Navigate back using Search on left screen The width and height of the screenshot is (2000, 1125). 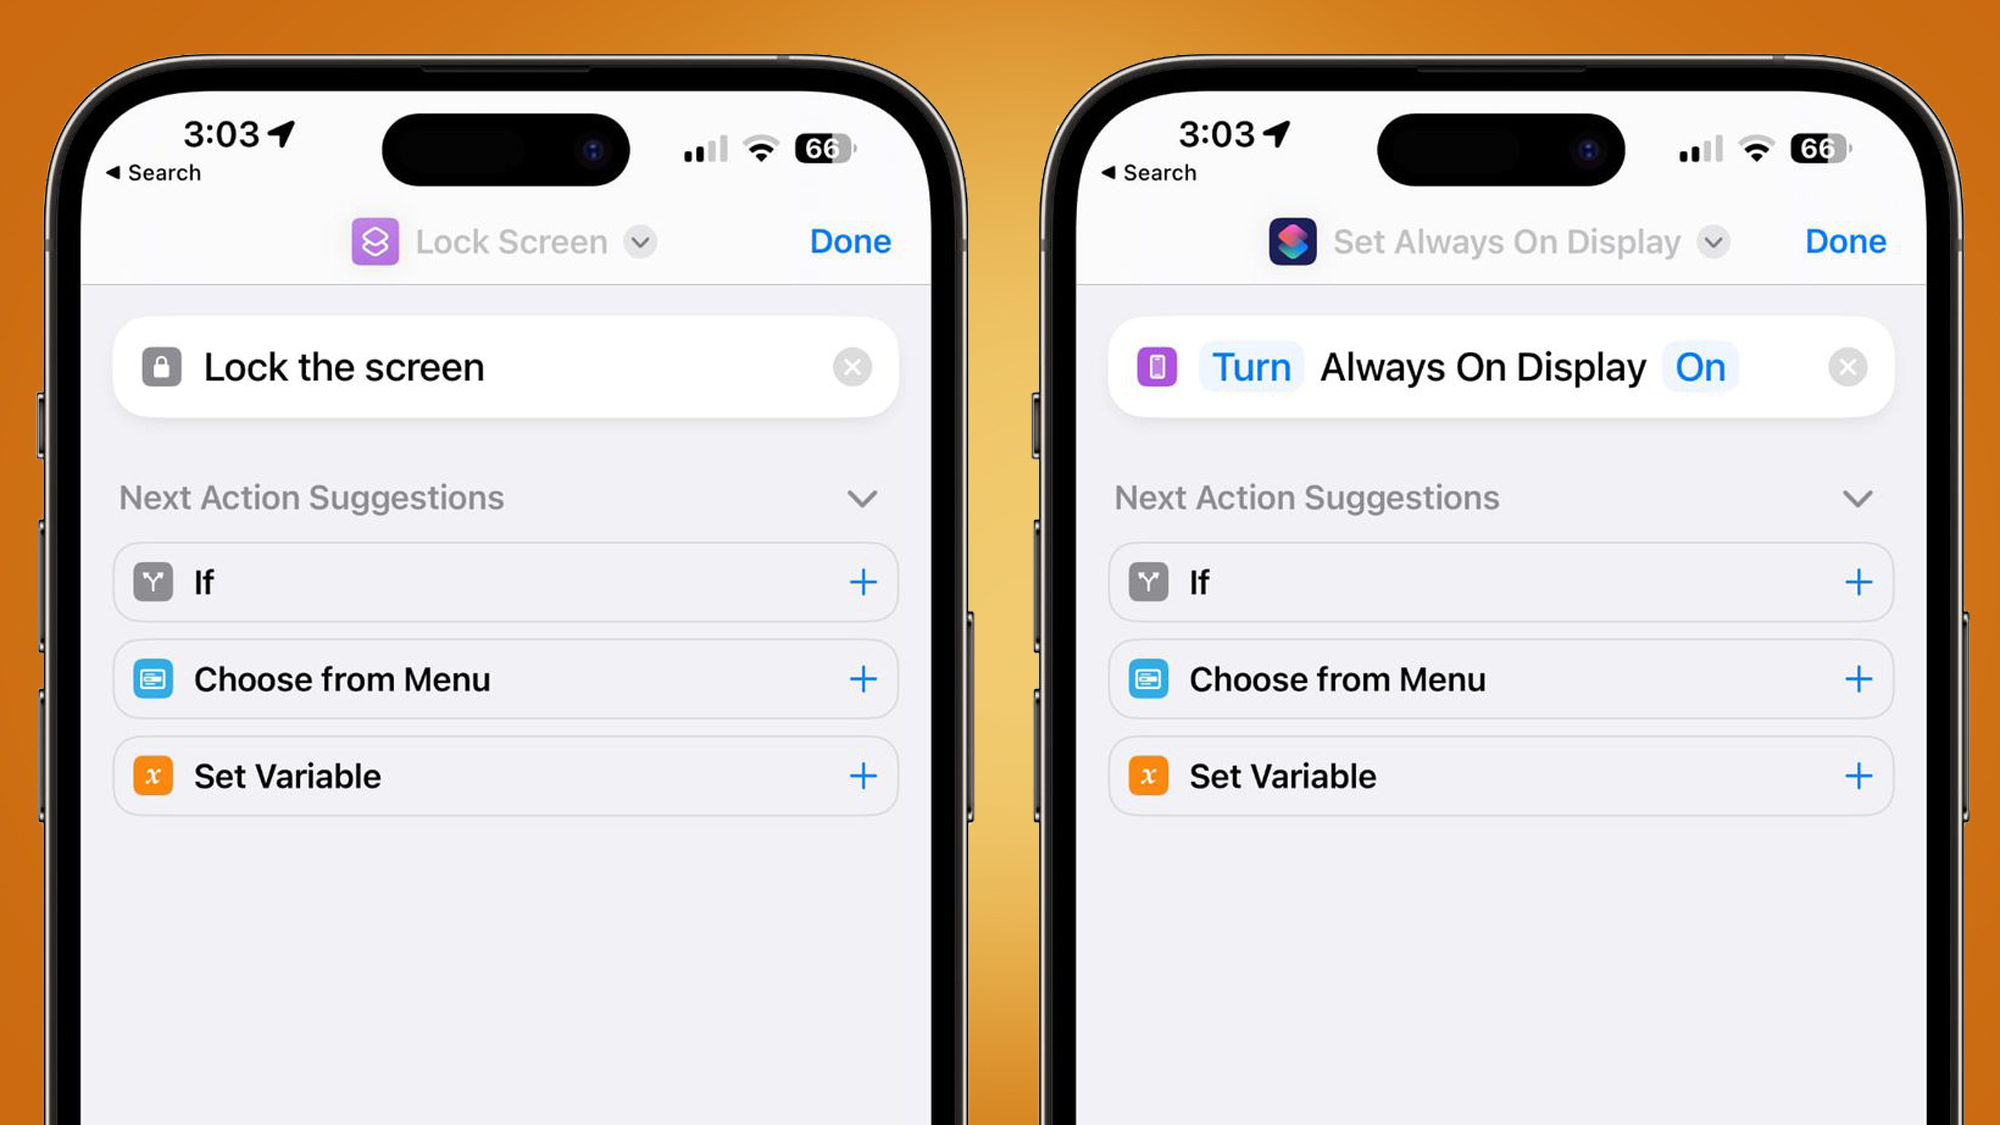click(154, 172)
